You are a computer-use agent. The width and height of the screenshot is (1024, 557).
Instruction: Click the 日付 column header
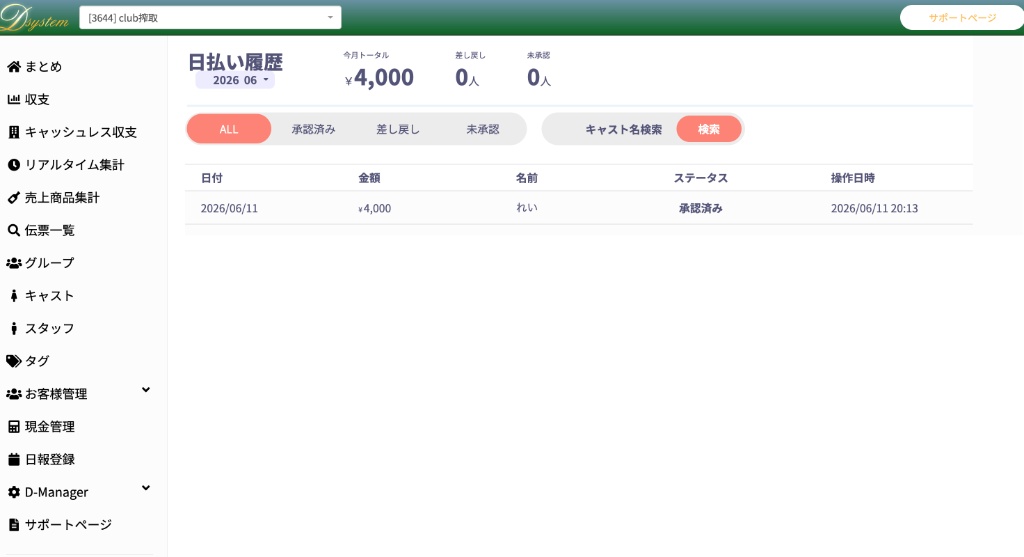point(212,178)
